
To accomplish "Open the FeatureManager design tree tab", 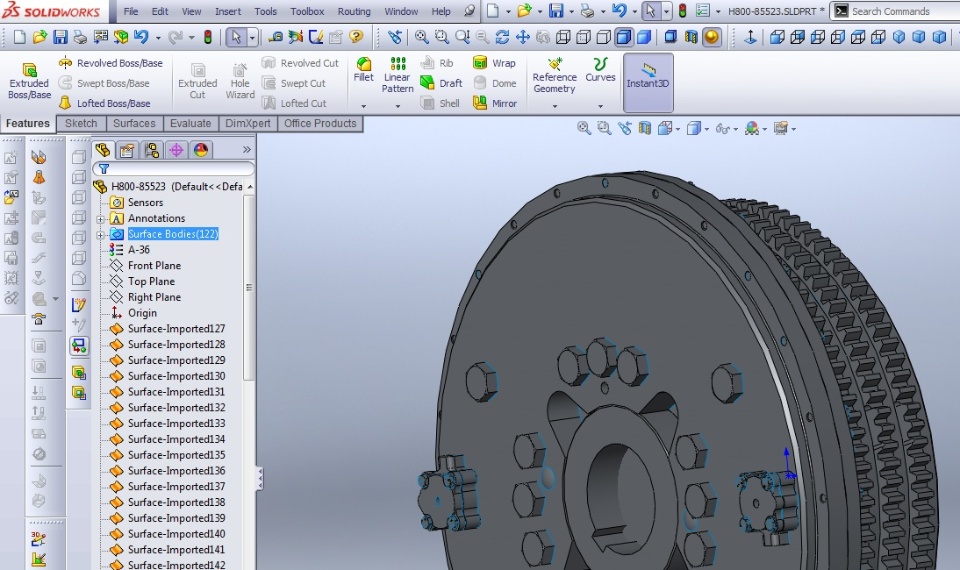I will (103, 150).
